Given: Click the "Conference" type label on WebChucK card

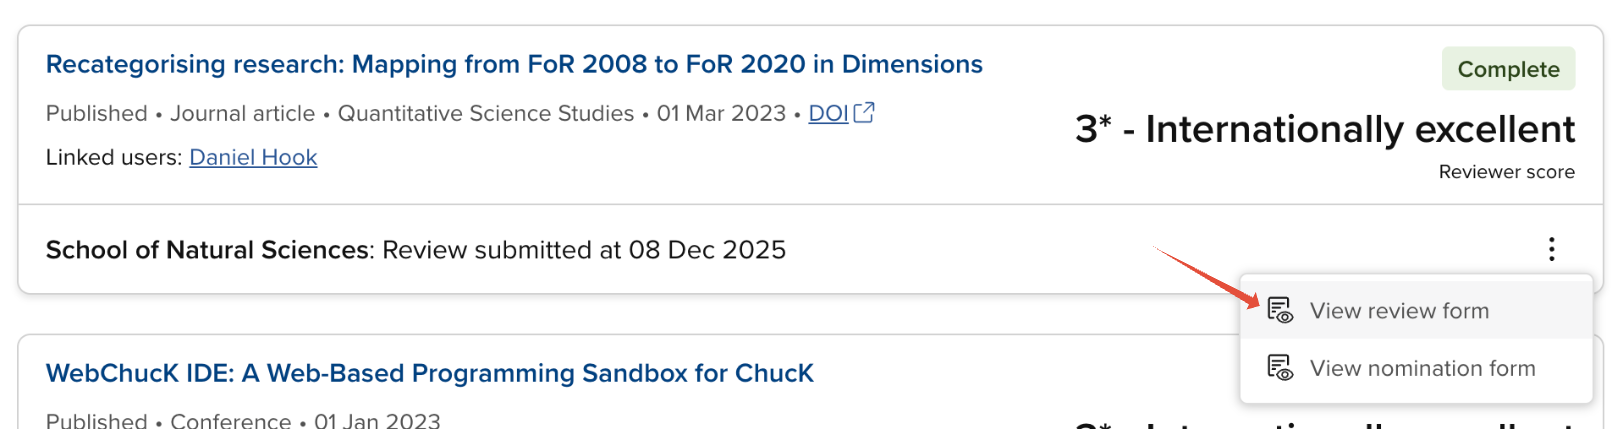Looking at the screenshot, I should click(230, 421).
